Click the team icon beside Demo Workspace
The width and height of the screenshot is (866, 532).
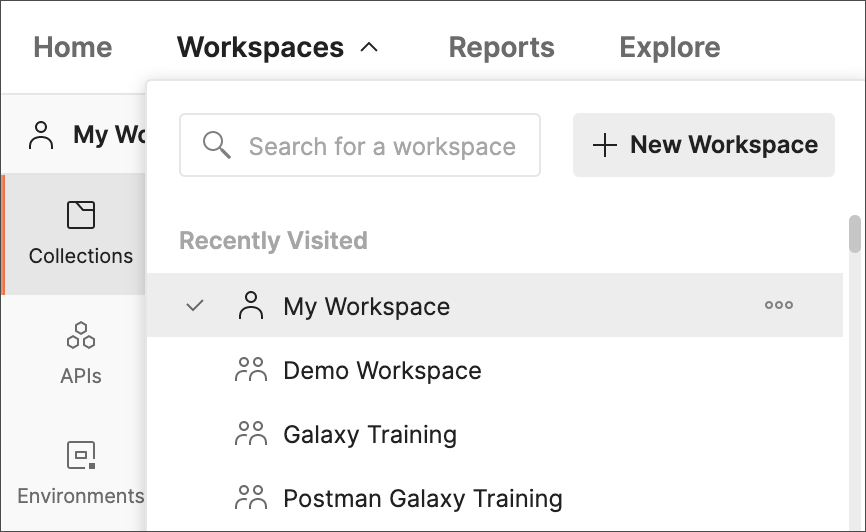(x=251, y=370)
